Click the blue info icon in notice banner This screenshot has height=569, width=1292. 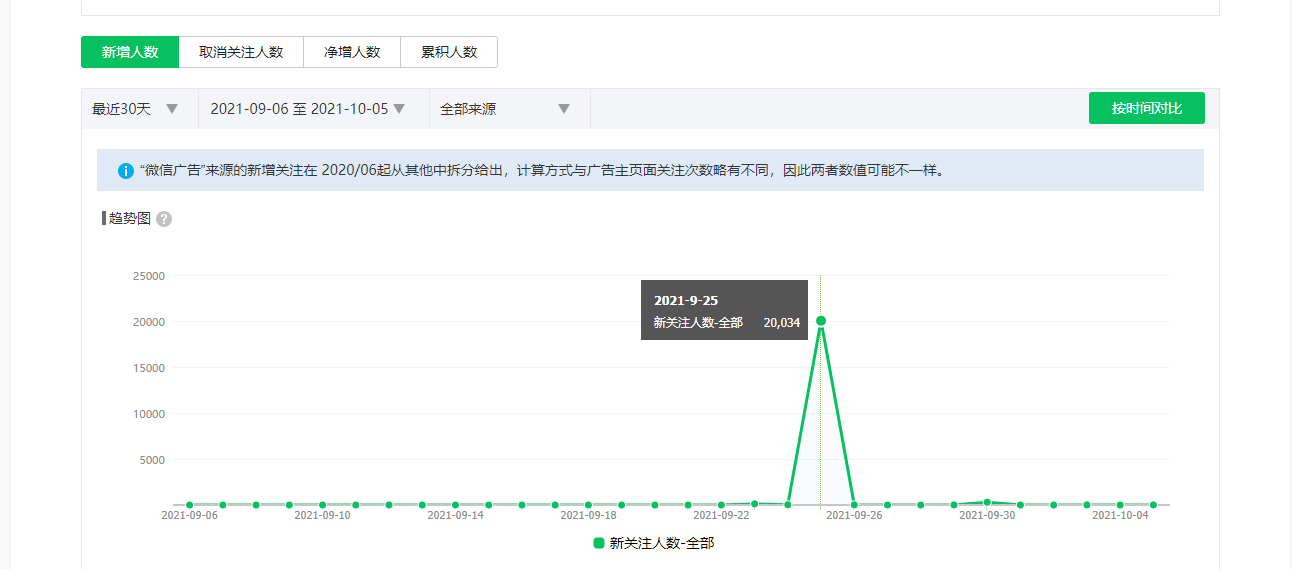tap(125, 171)
